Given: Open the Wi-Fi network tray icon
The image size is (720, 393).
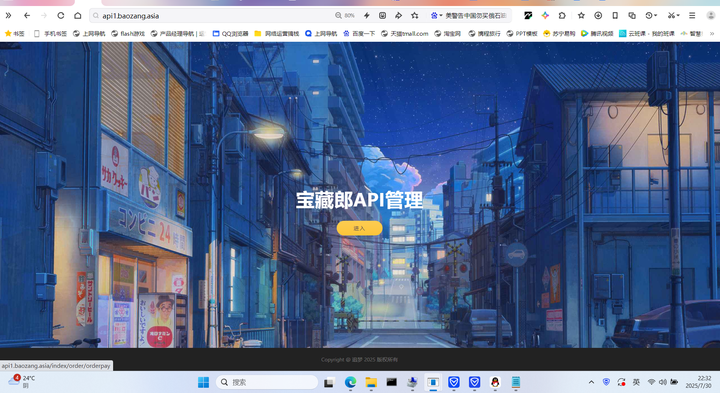Looking at the screenshot, I should [x=651, y=382].
